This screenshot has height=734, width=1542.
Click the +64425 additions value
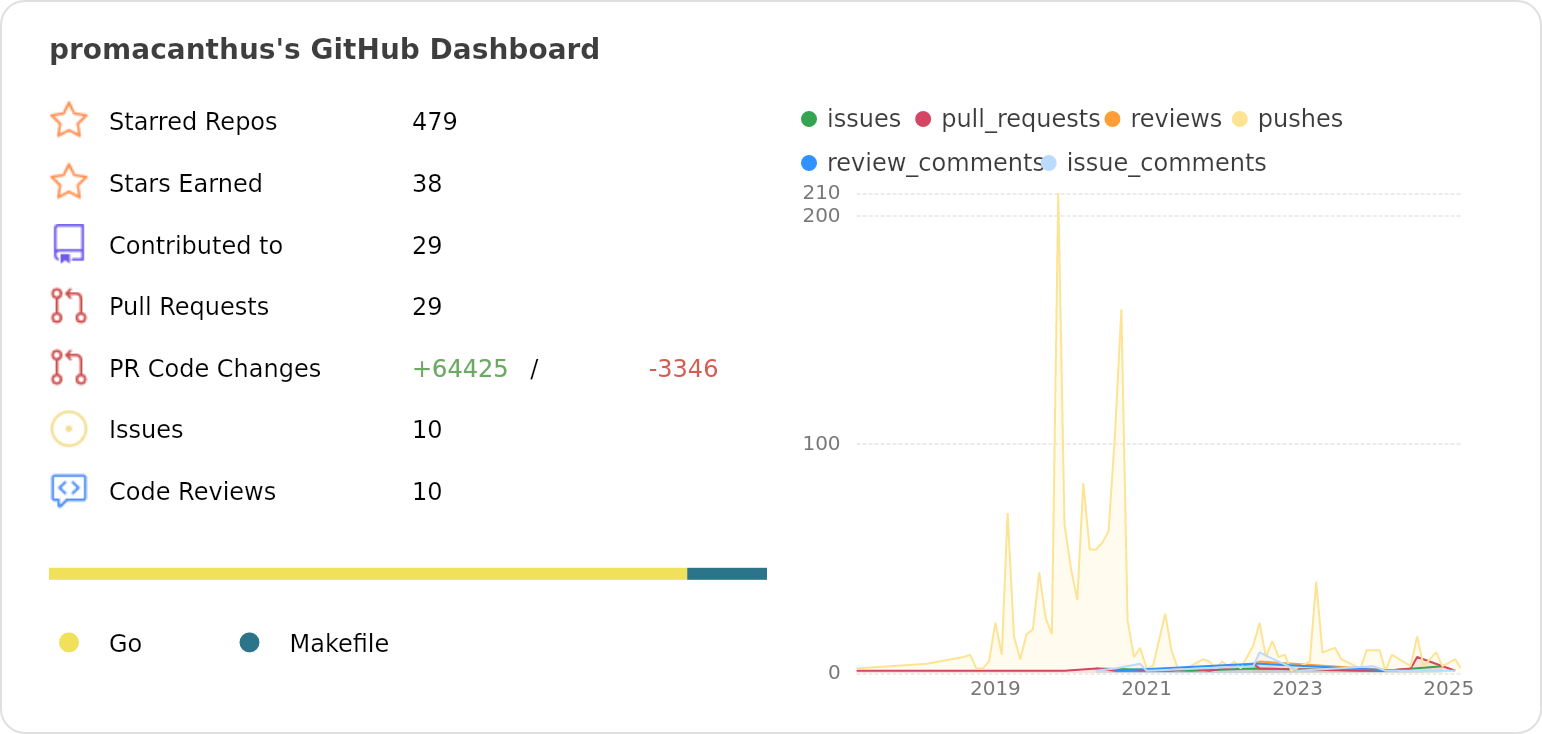[x=460, y=369]
